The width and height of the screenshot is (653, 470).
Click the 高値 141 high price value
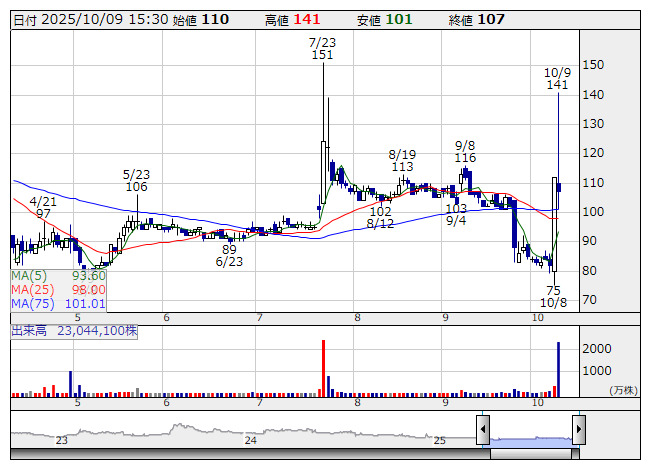(293, 20)
